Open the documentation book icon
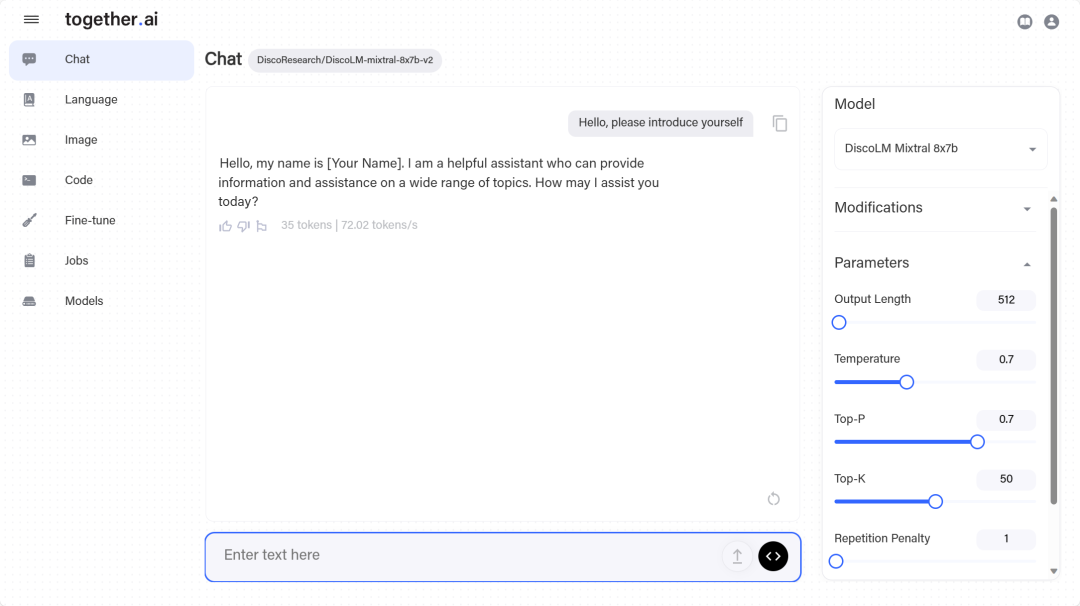 pyautogui.click(x=1025, y=22)
